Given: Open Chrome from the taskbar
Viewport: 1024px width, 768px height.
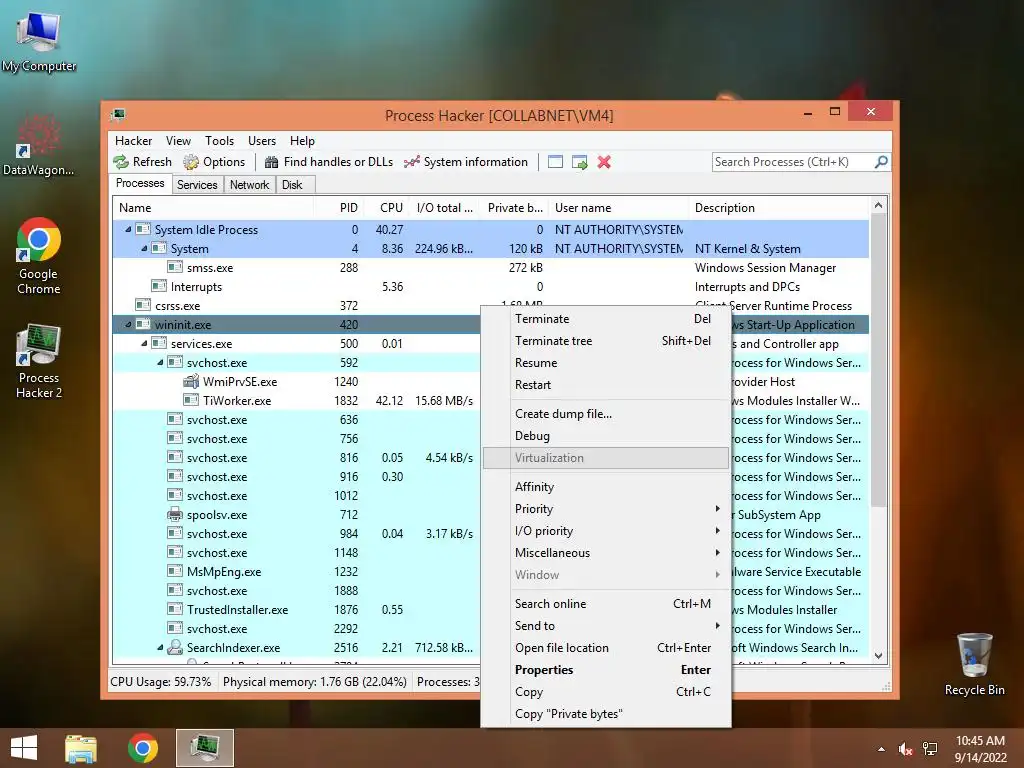Looking at the screenshot, I should (x=142, y=748).
